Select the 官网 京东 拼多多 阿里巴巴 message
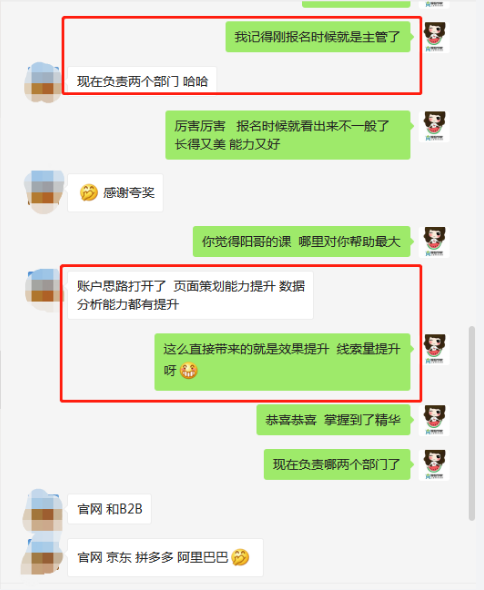The image size is (484, 590). click(x=165, y=557)
